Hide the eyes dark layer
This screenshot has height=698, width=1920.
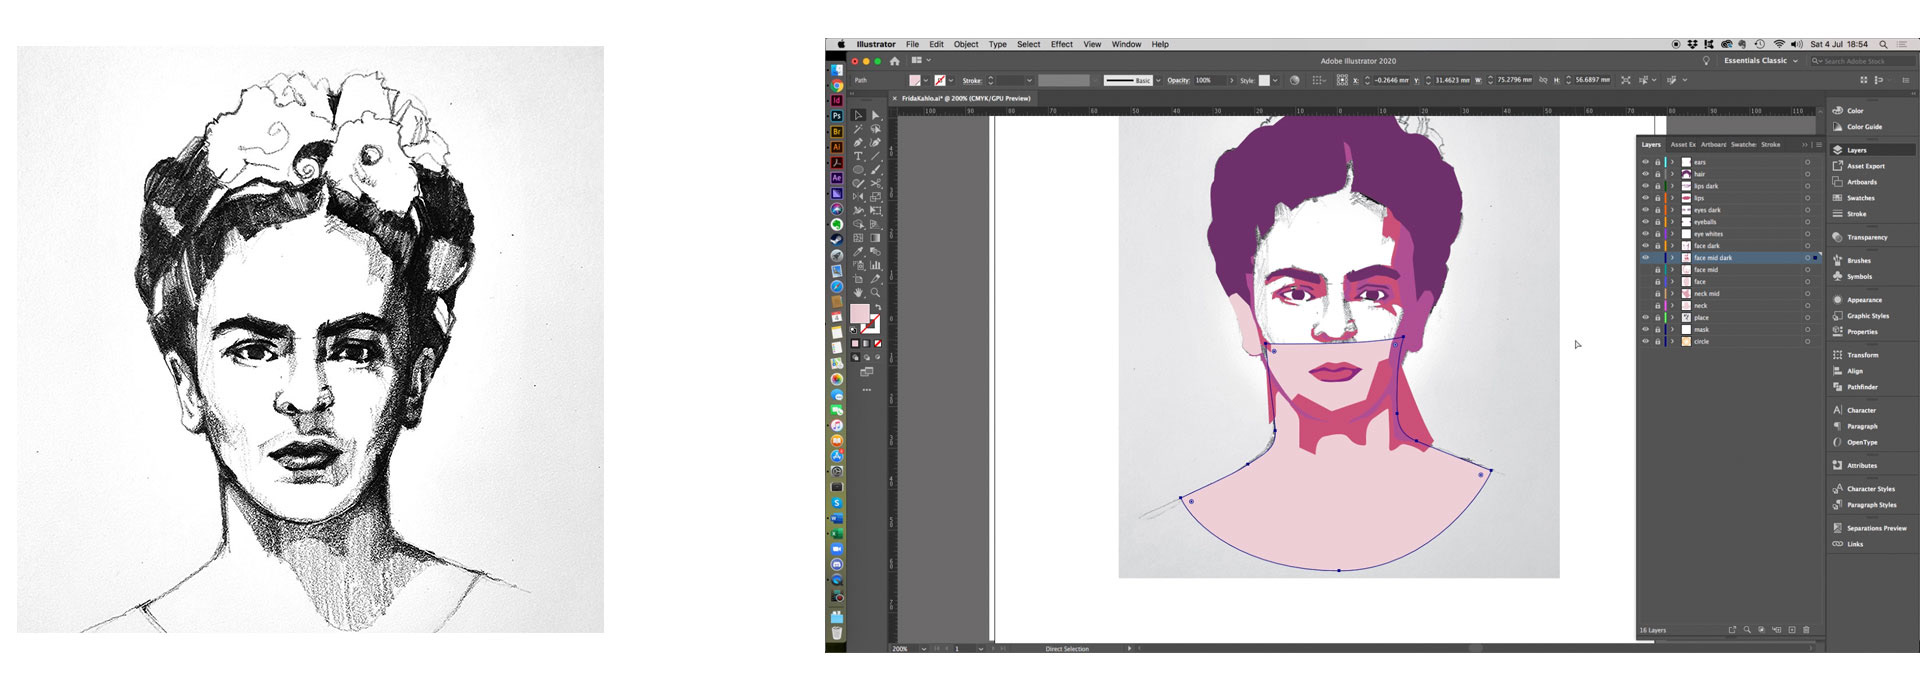pos(1645,210)
